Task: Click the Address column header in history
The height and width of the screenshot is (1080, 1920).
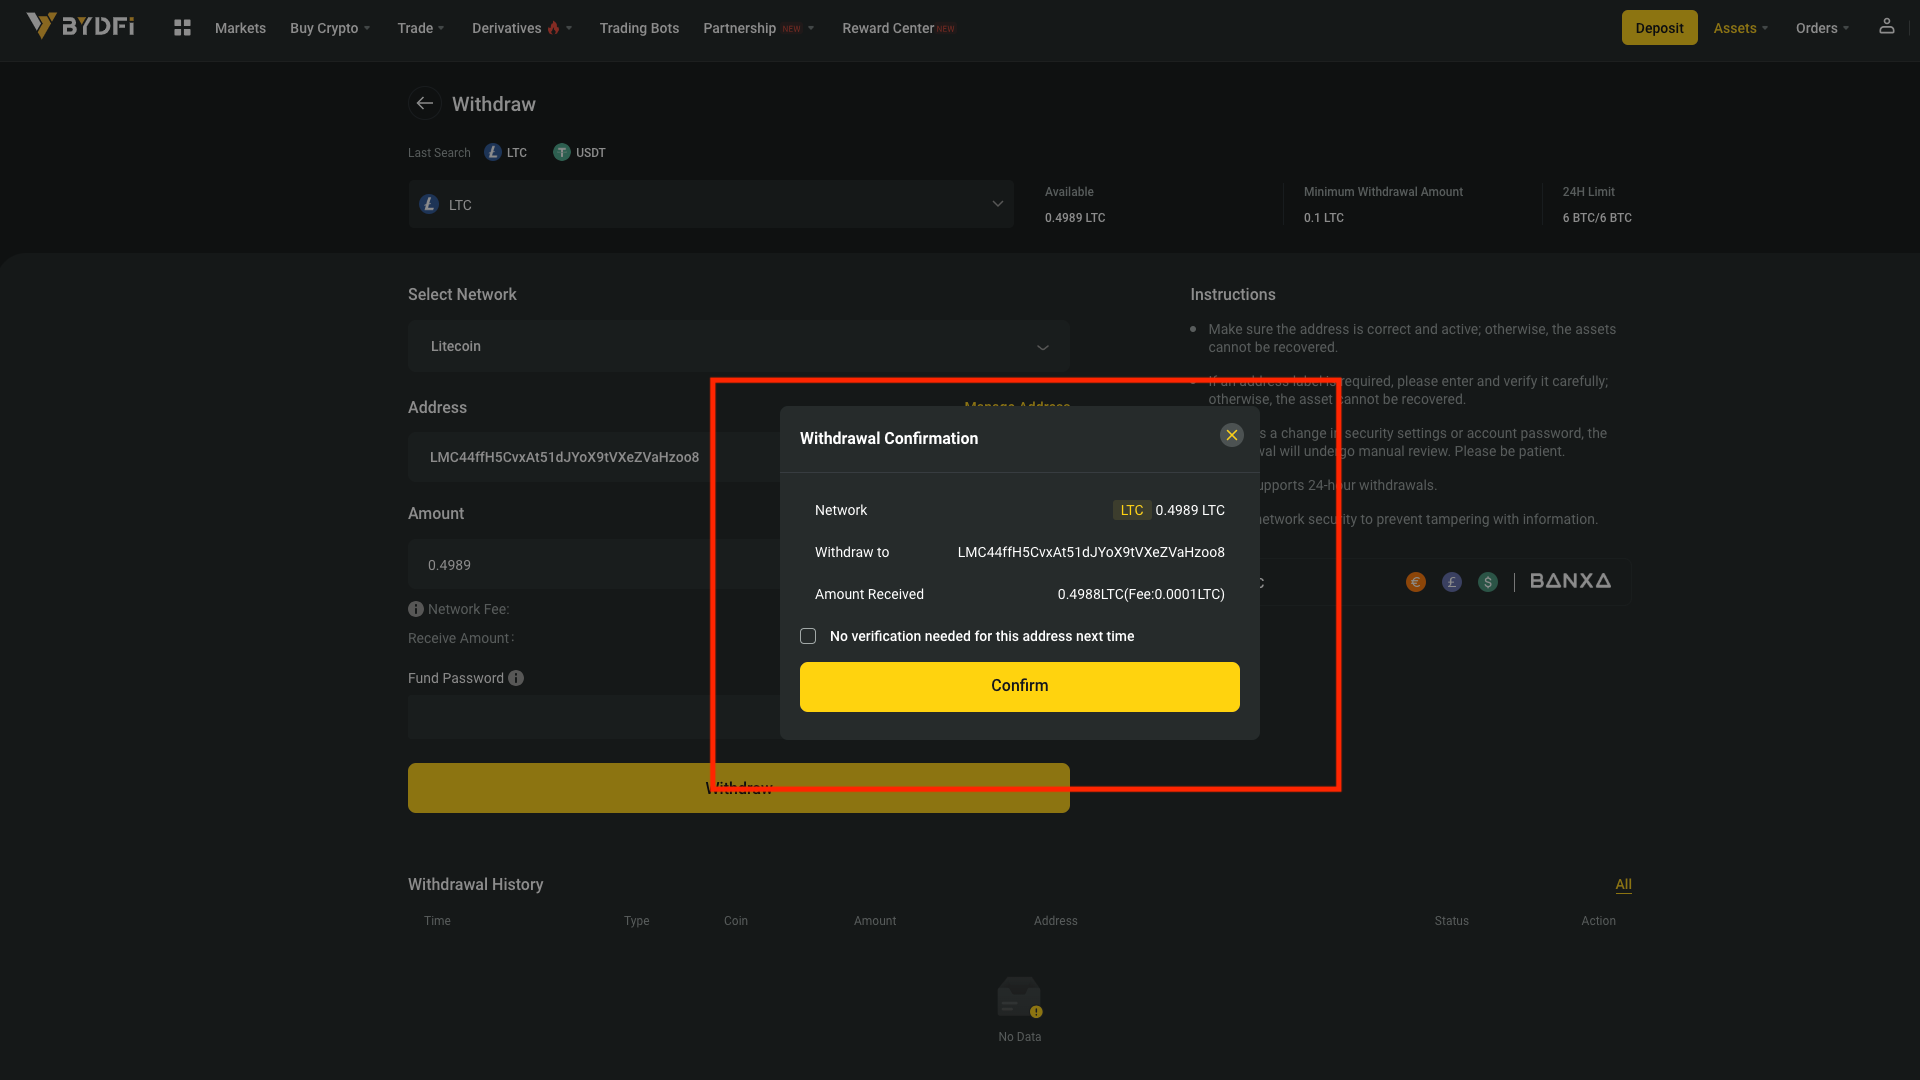Action: tap(1056, 921)
